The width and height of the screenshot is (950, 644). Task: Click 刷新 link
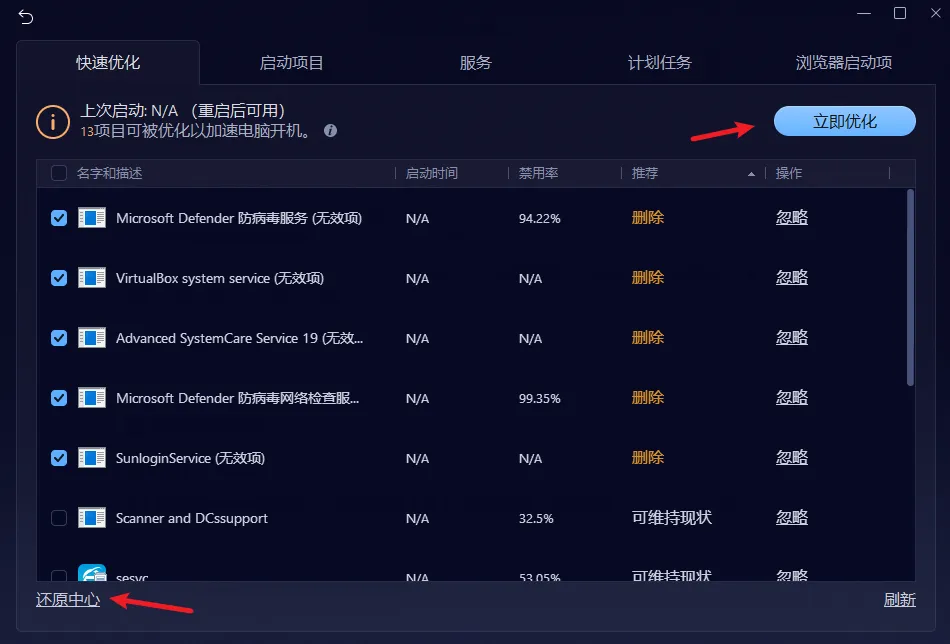900,600
